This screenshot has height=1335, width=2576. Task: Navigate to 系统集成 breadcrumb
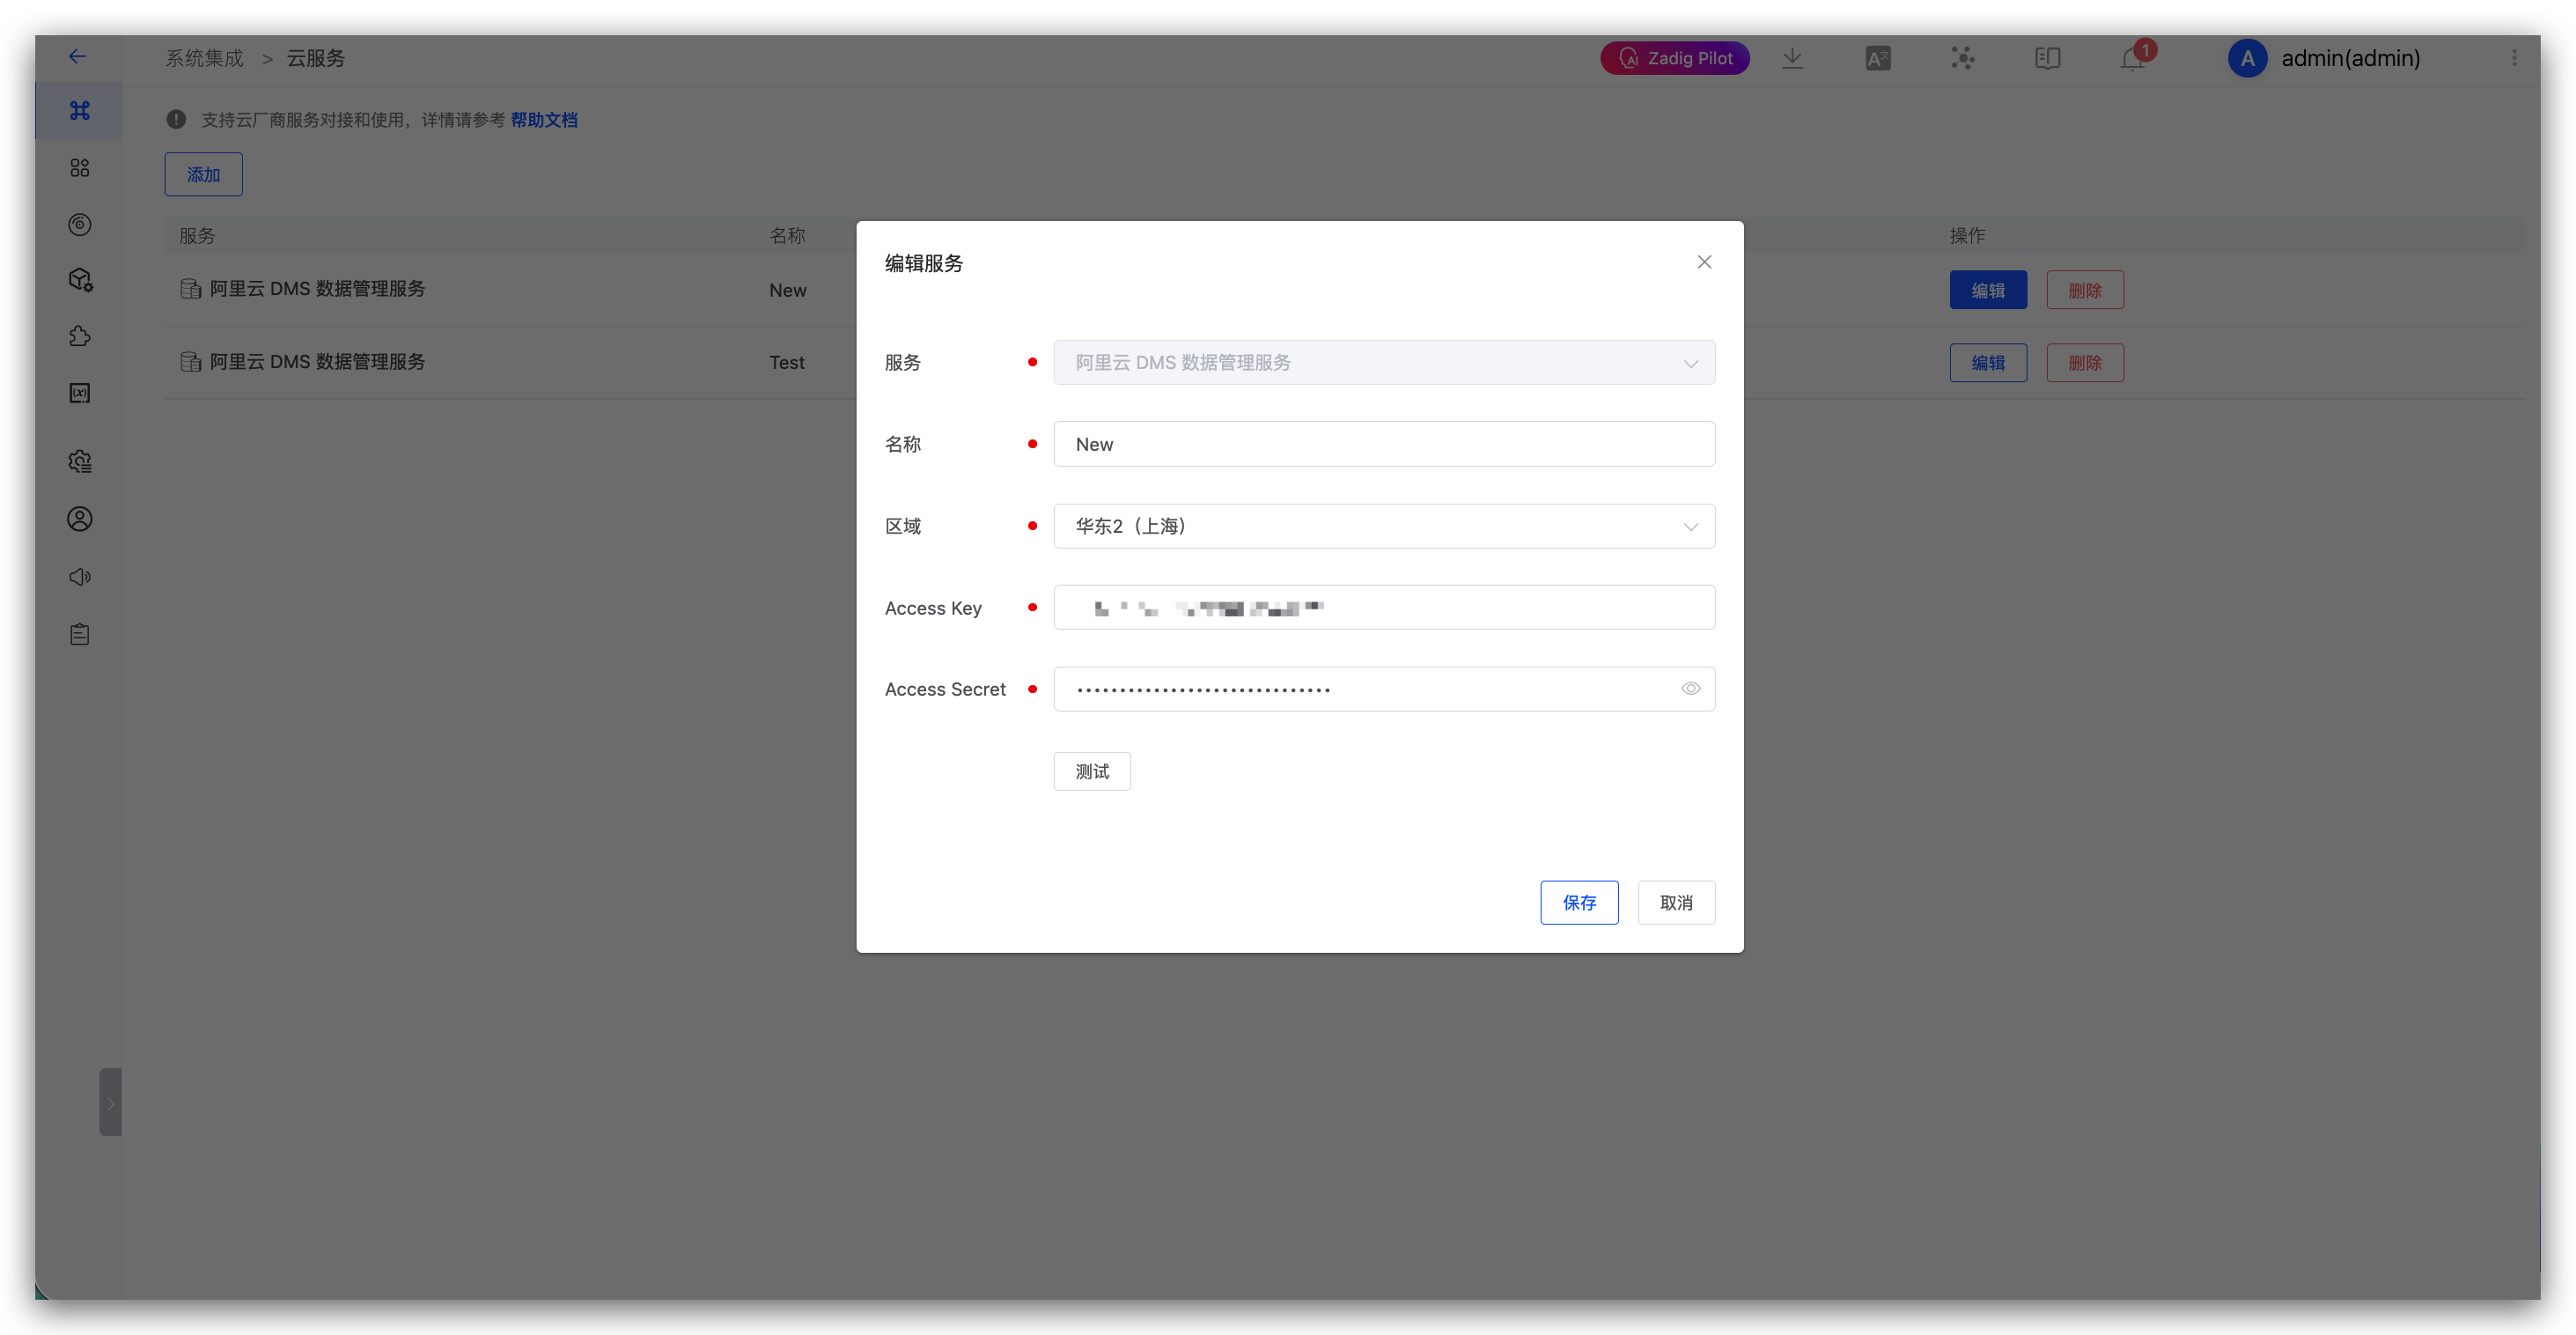[x=204, y=58]
